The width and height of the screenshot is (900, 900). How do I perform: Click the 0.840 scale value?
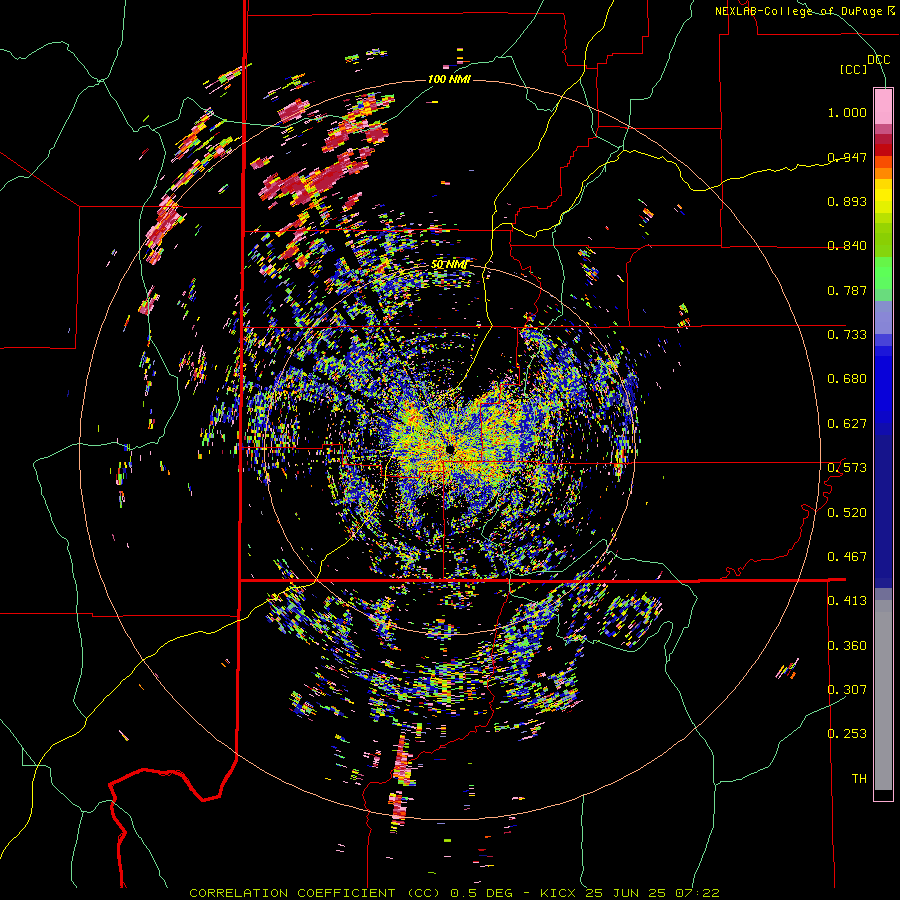pyautogui.click(x=847, y=246)
